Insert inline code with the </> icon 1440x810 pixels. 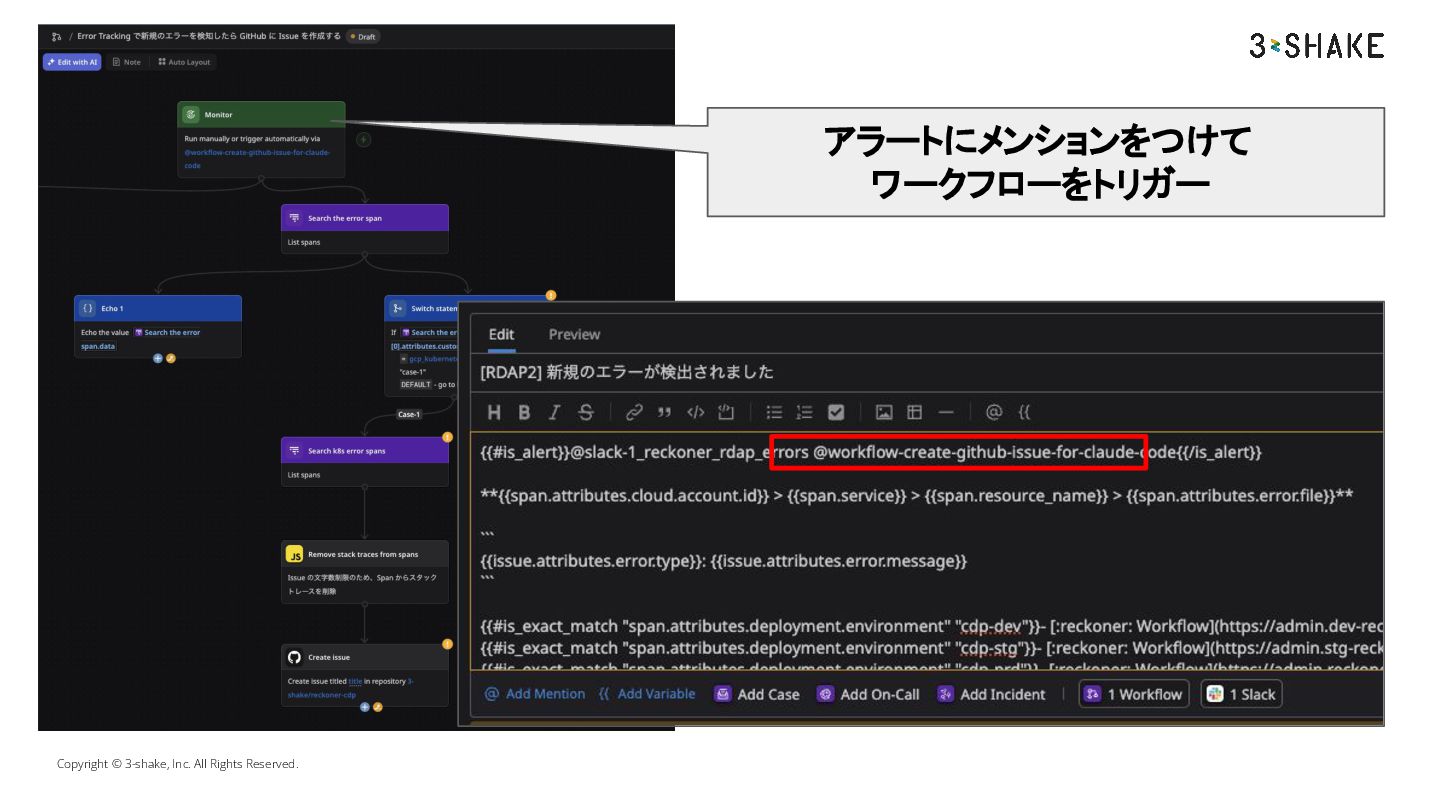click(696, 412)
